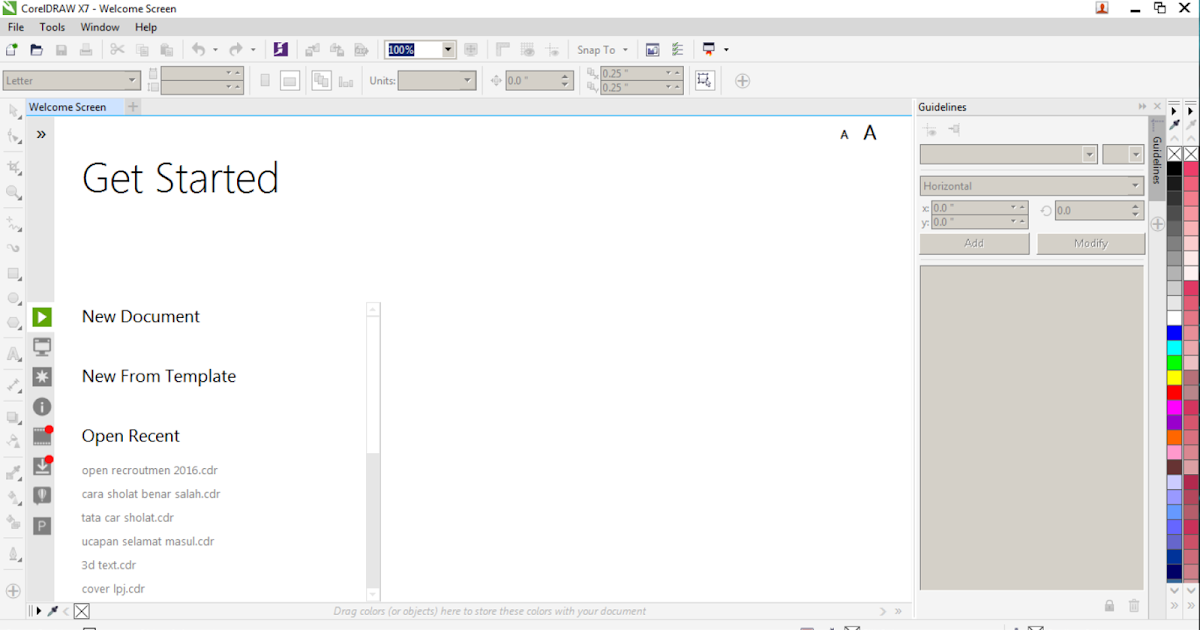Open recent file open recroutmen 2016.cdr
1200x630 pixels.
click(150, 470)
